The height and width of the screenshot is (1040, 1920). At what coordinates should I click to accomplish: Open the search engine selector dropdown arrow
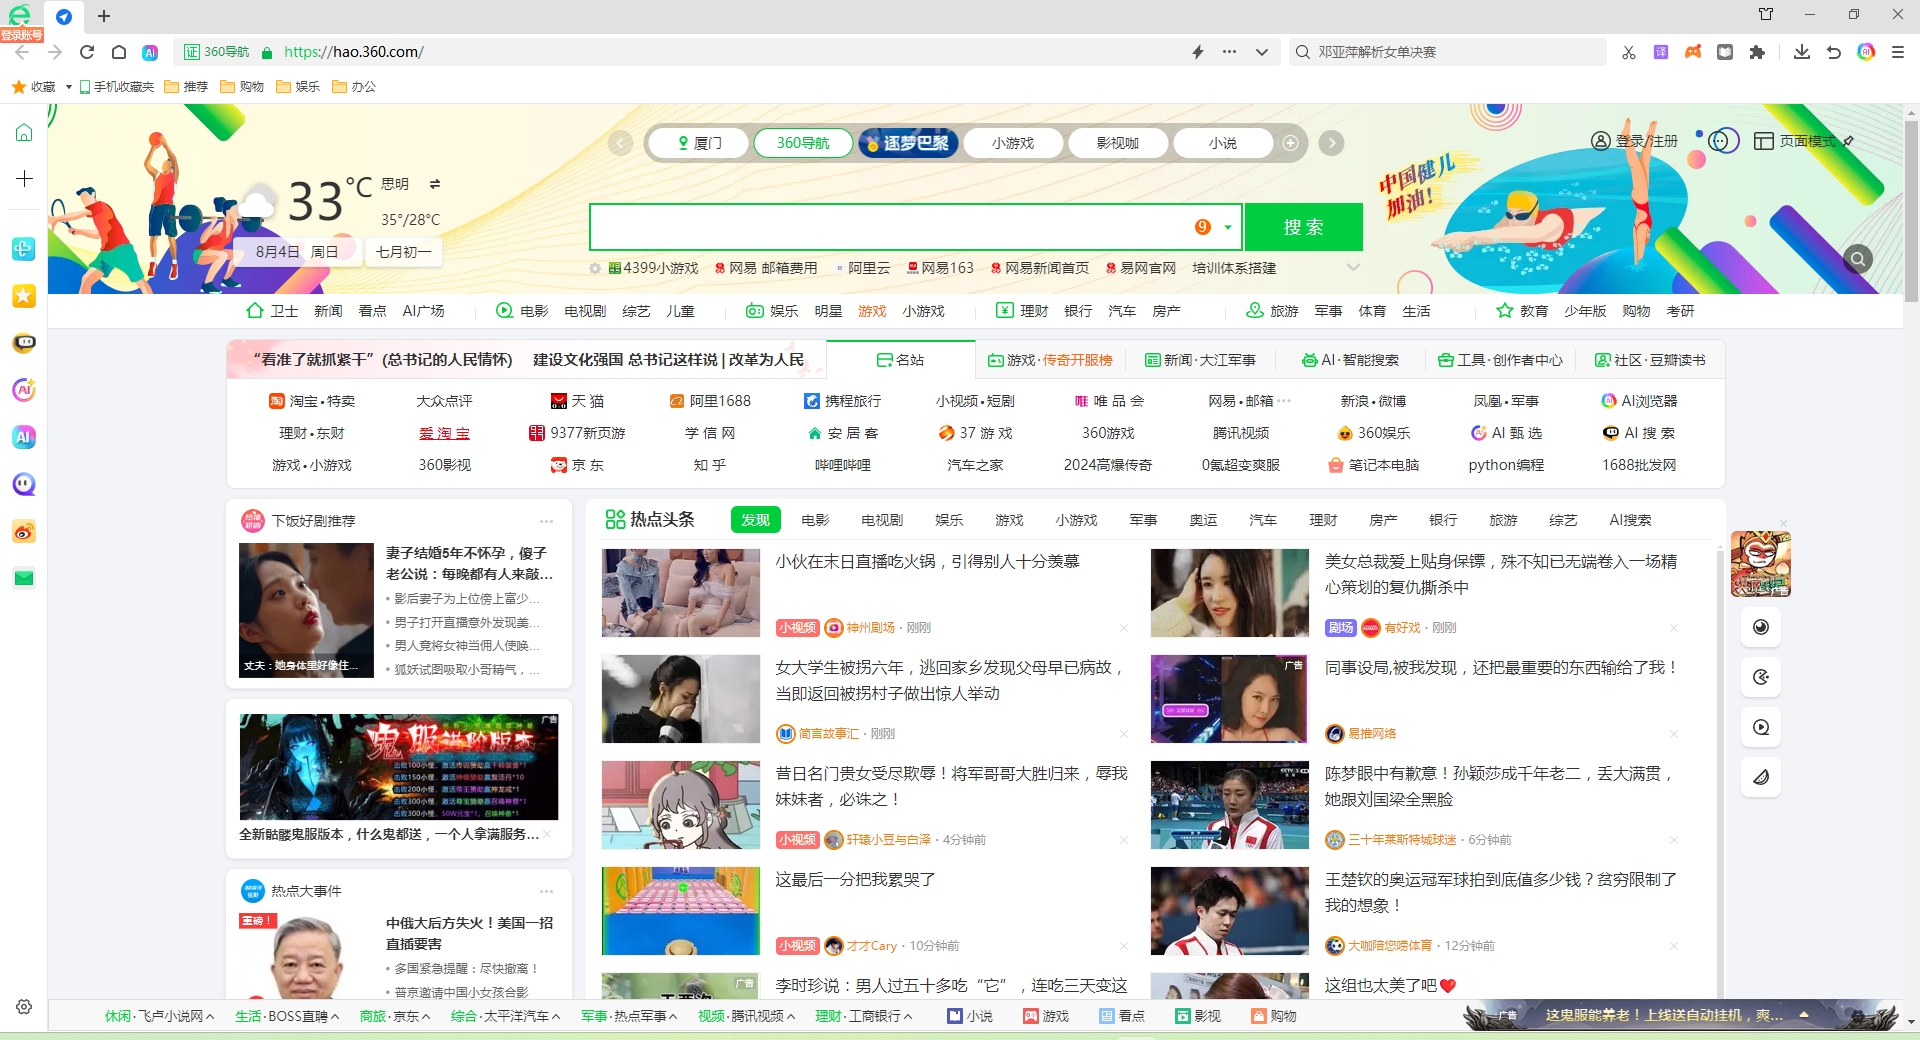pos(1228,227)
